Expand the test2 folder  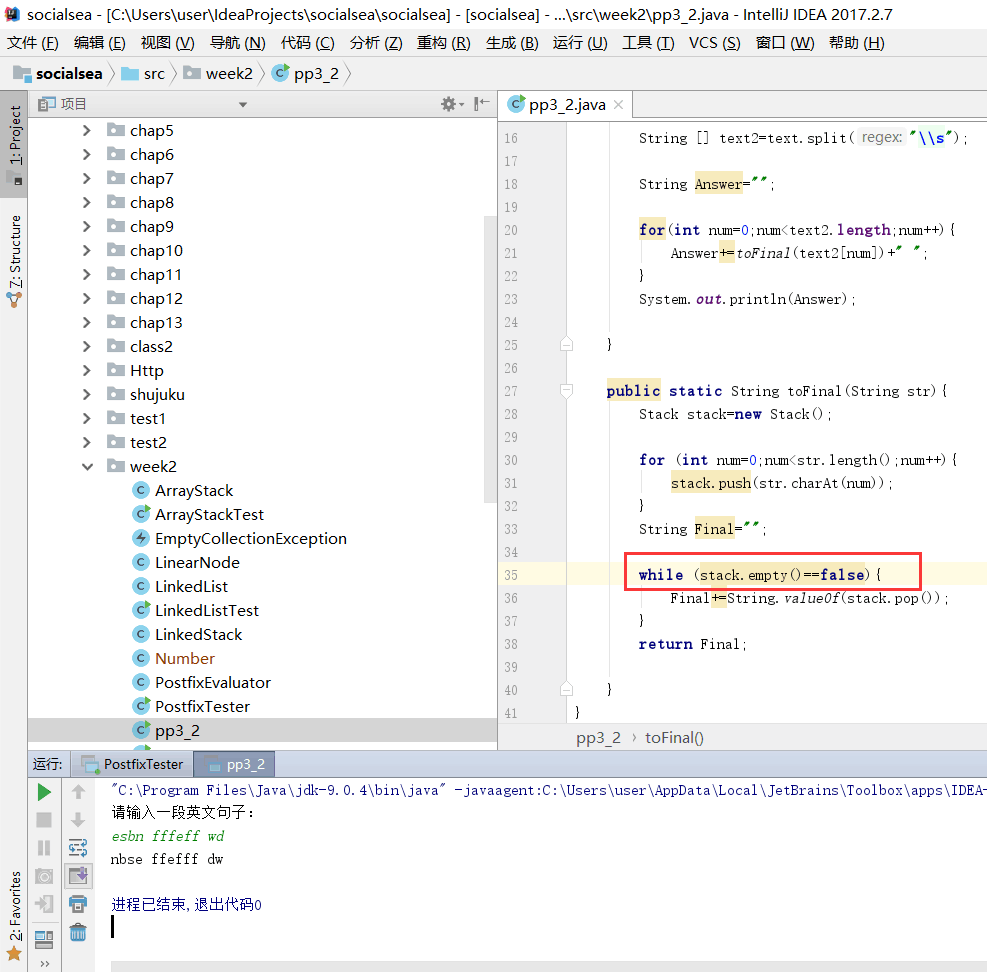tap(87, 443)
